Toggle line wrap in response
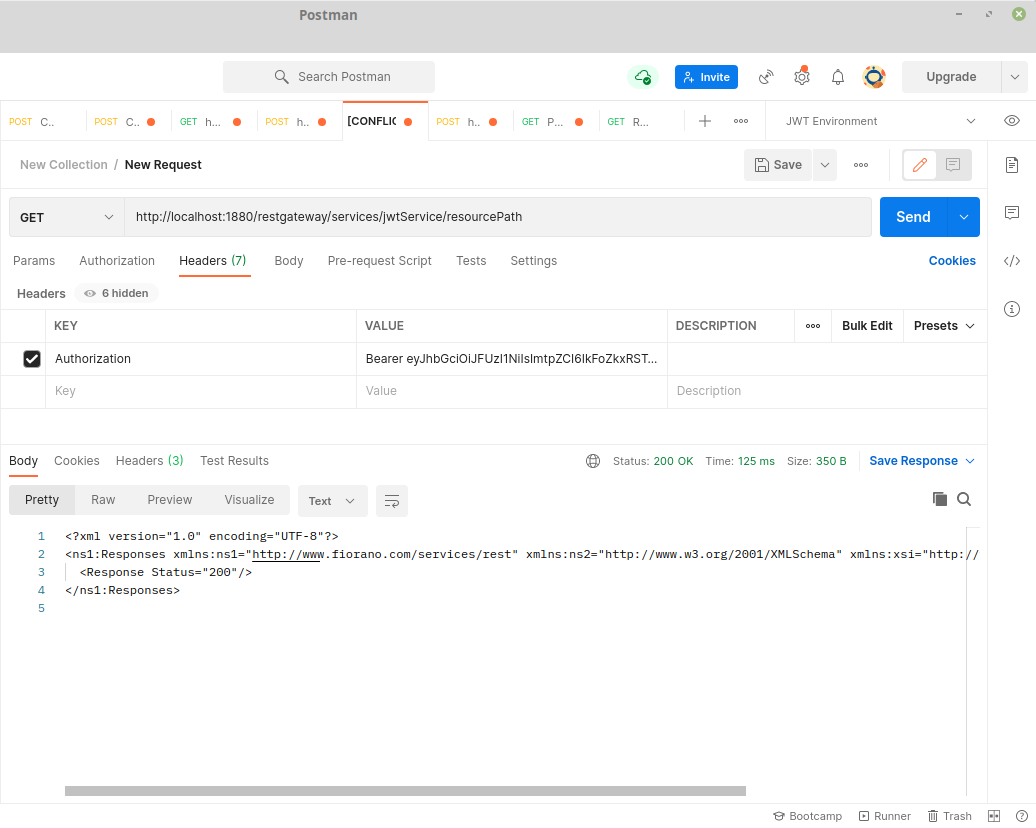 [x=392, y=501]
